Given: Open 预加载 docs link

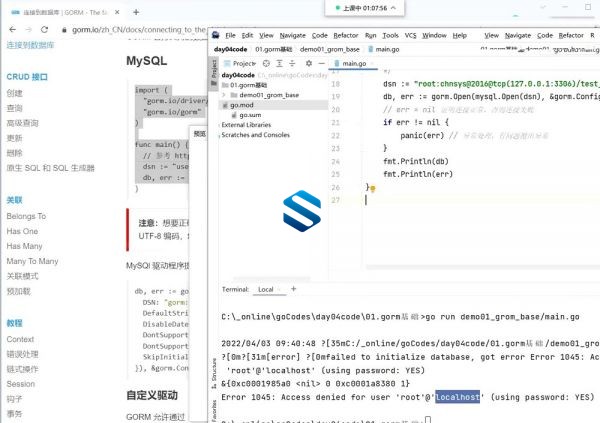Looking at the screenshot, I should pos(18,291).
